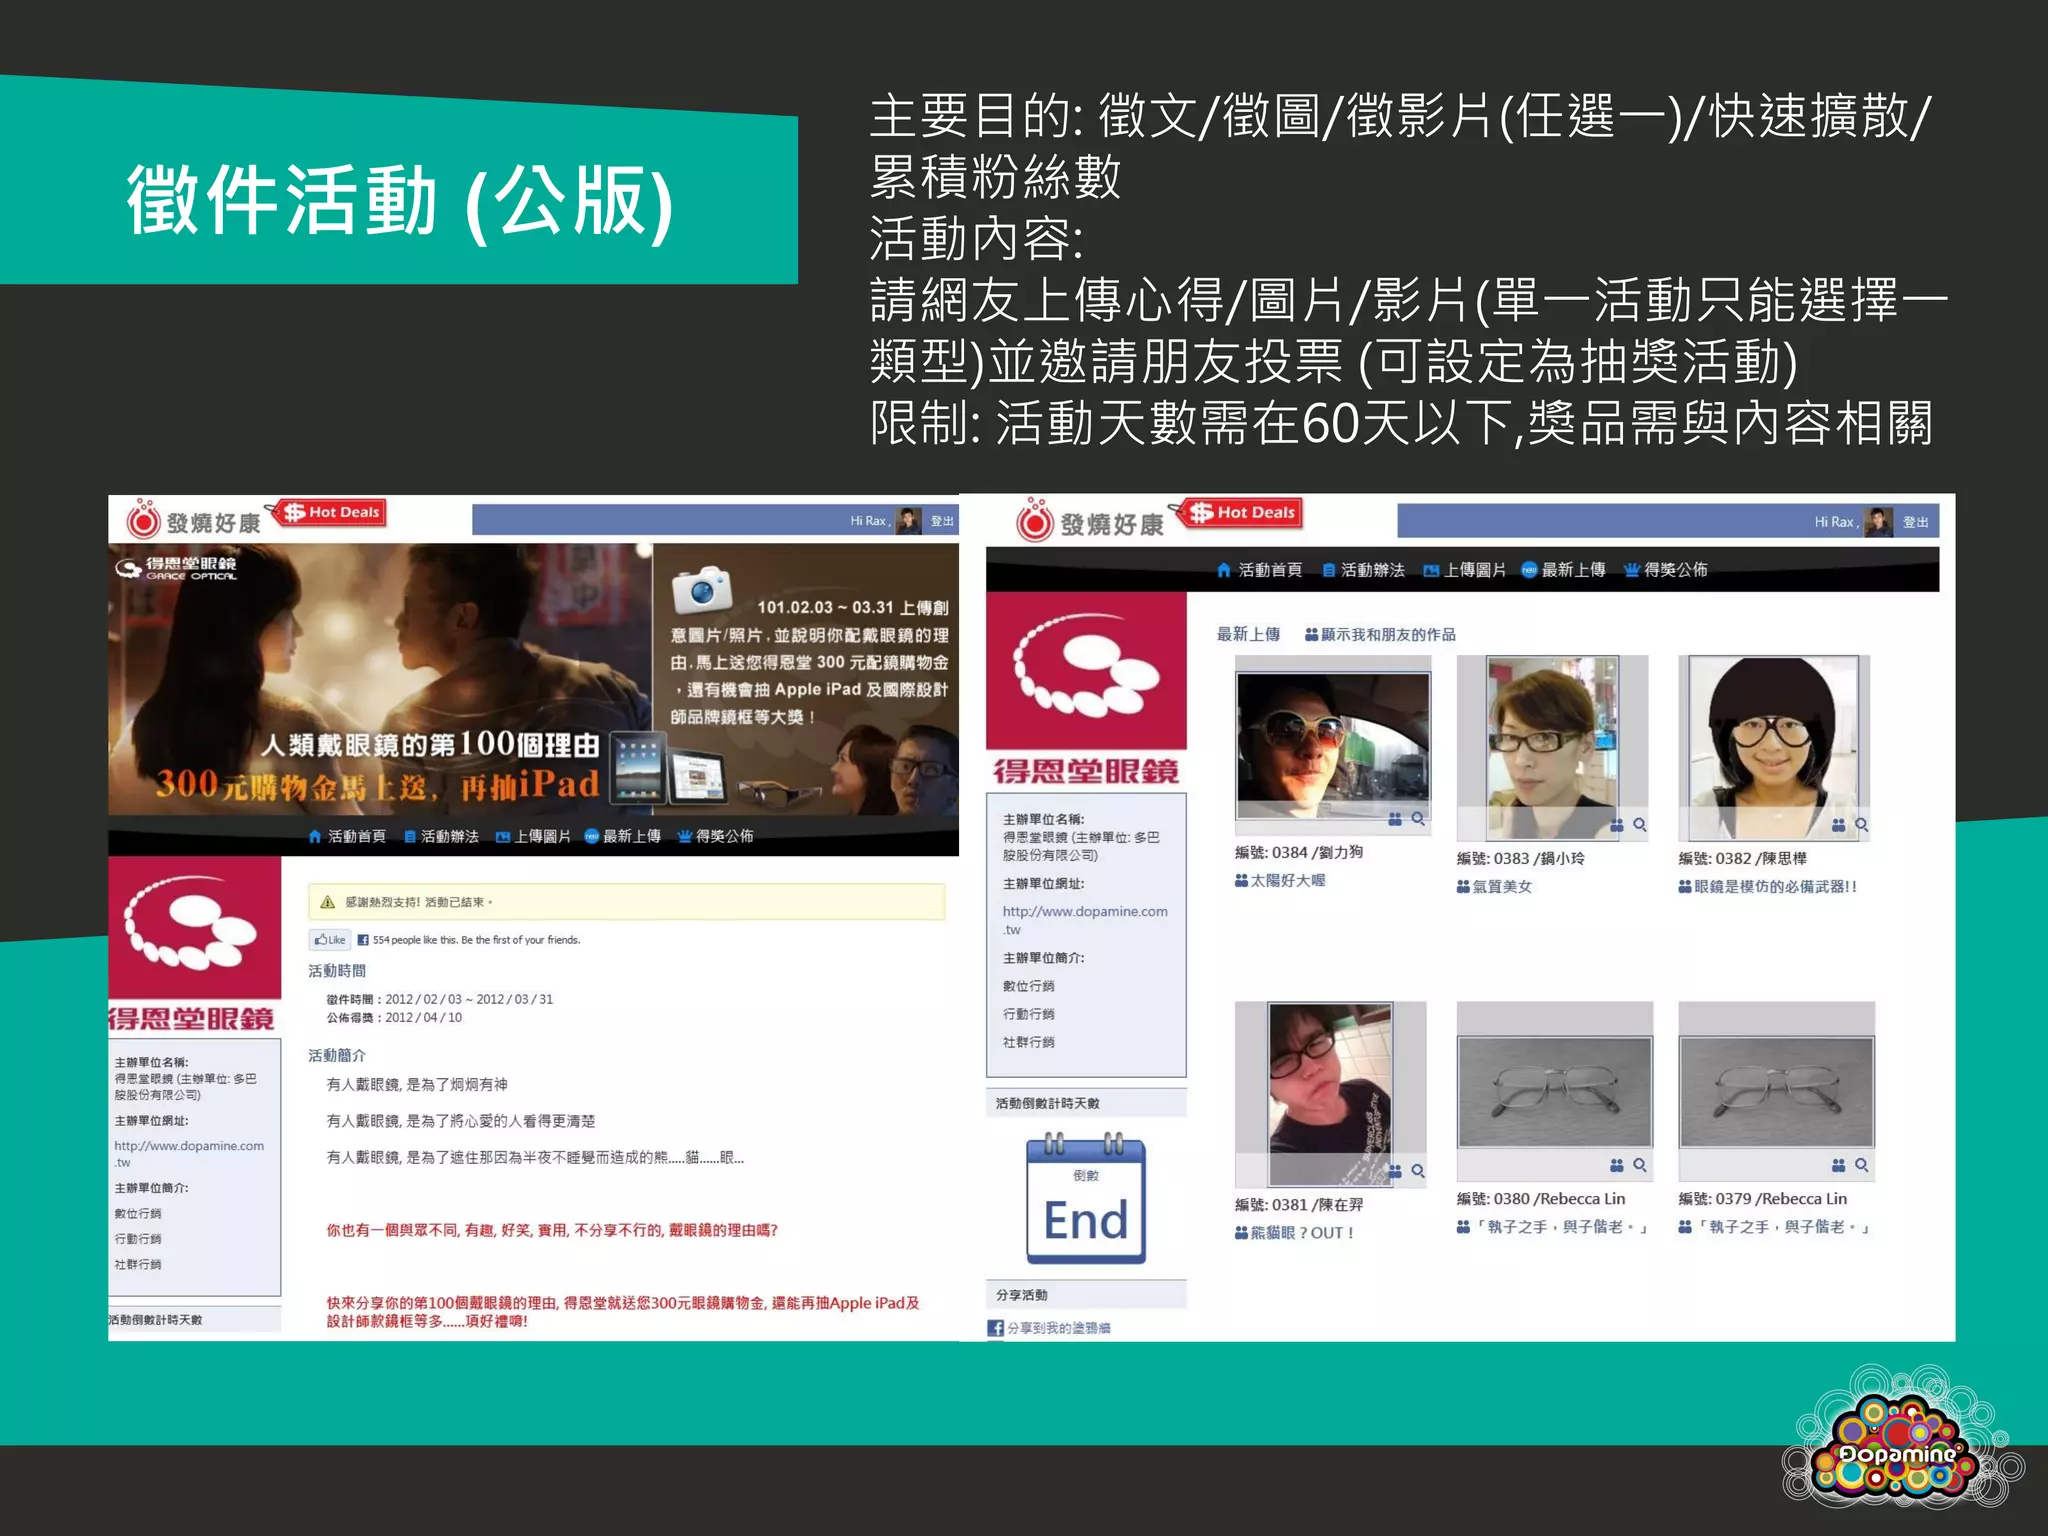Open entry 0381 陳在羿 photo
This screenshot has height=1536, width=2048.
click(1330, 1094)
